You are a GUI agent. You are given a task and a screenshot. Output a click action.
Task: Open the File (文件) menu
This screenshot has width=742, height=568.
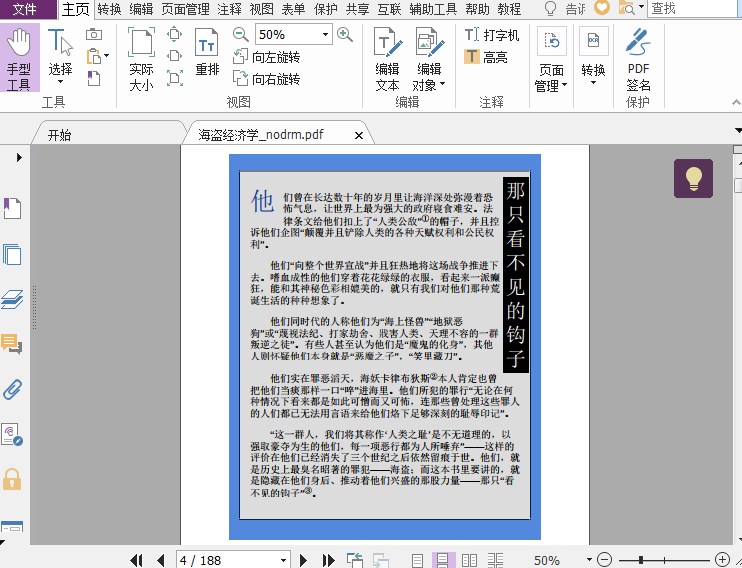click(24, 9)
